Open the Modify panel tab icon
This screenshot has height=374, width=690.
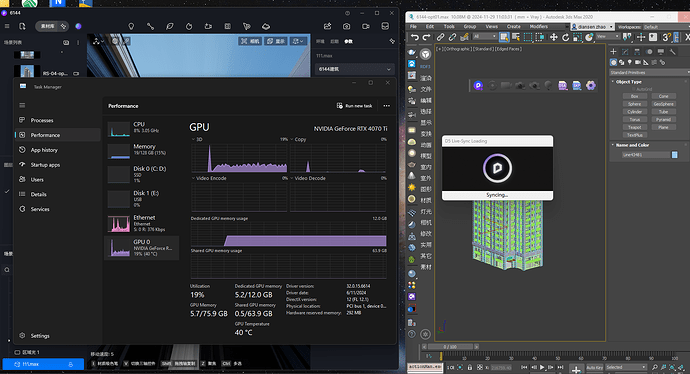[x=625, y=52]
